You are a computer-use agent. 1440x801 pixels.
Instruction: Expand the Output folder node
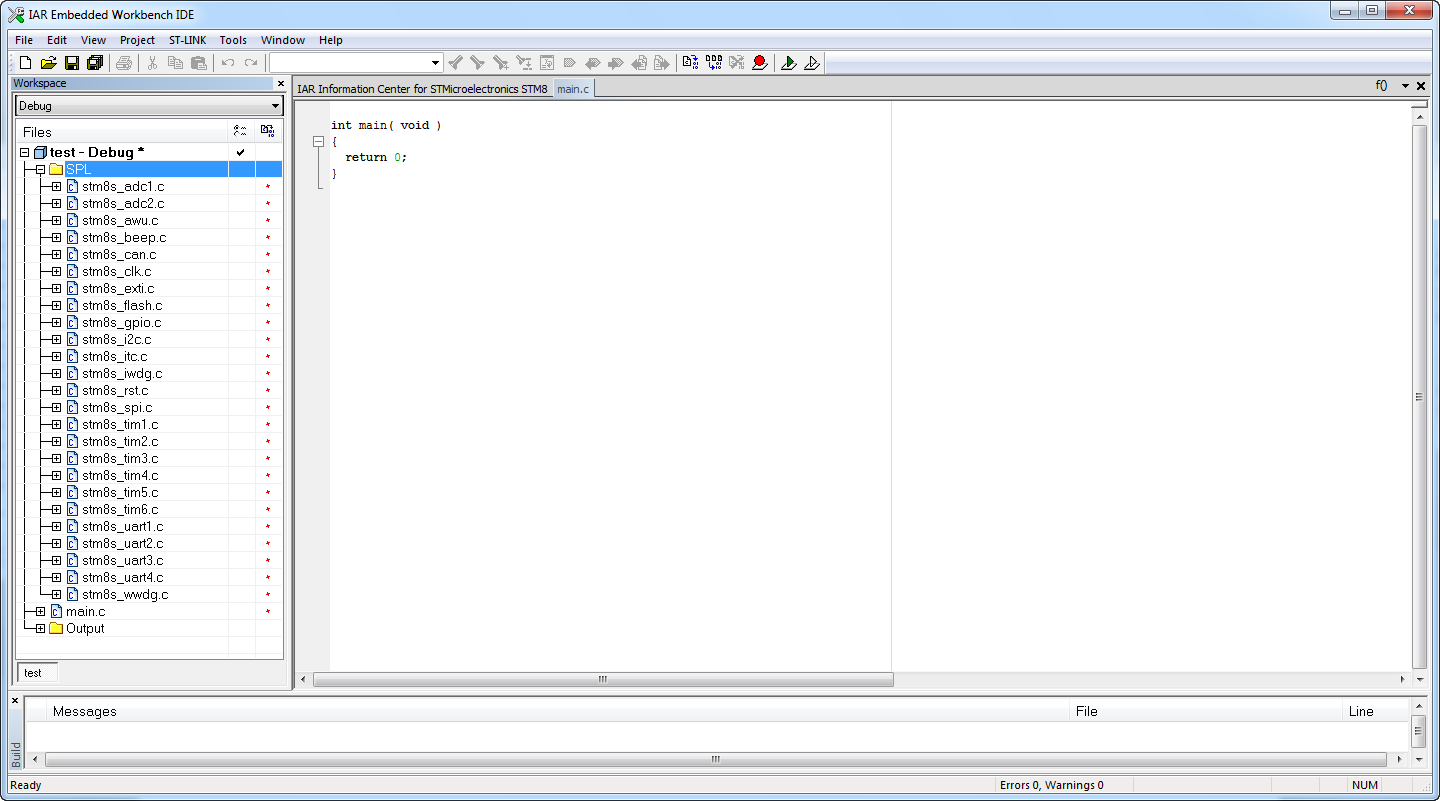coord(41,629)
